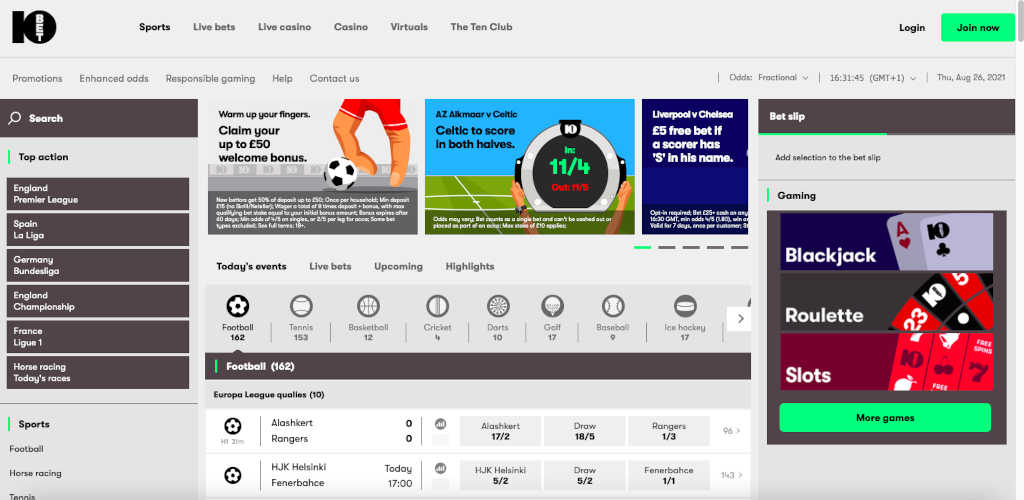This screenshot has height=500, width=1024.
Task: Open the AZ Alkmaar v Celtic banner
Action: click(x=530, y=166)
